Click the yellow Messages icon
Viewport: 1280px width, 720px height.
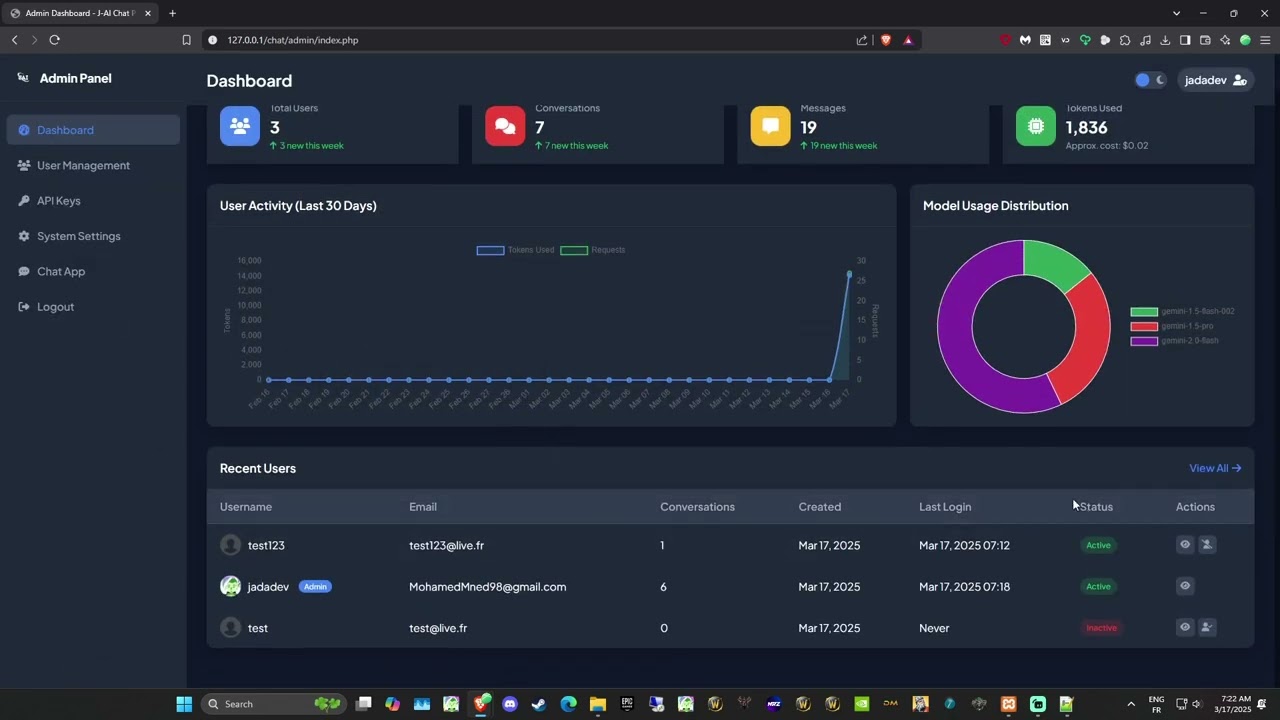point(770,126)
